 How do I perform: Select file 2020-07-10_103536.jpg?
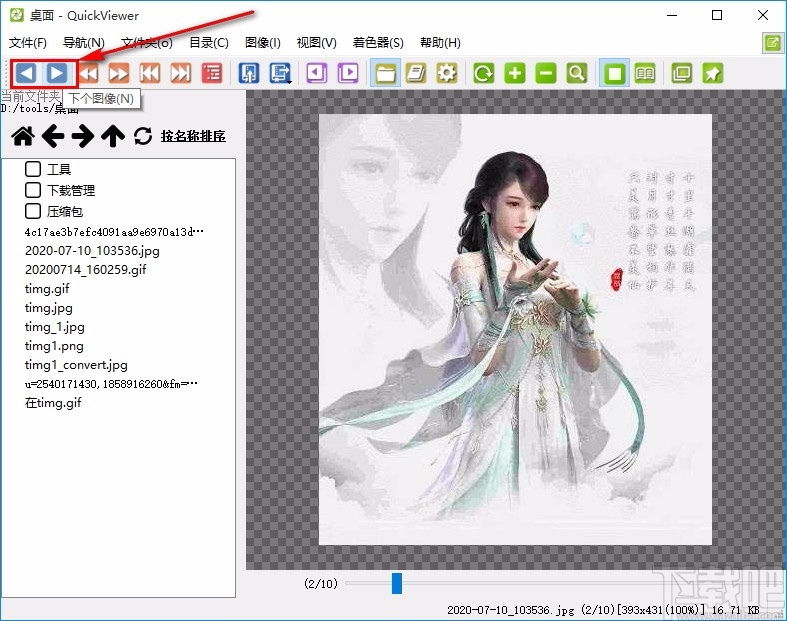tap(92, 251)
